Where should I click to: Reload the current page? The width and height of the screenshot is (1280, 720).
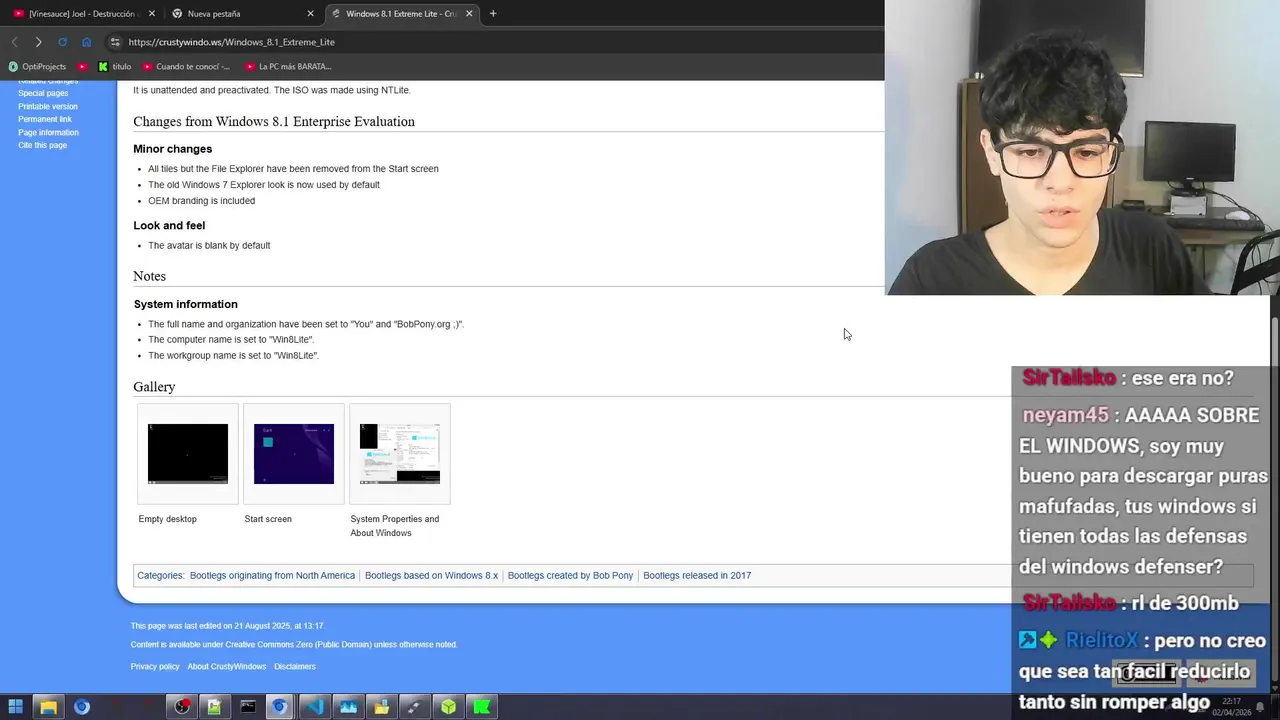click(62, 42)
